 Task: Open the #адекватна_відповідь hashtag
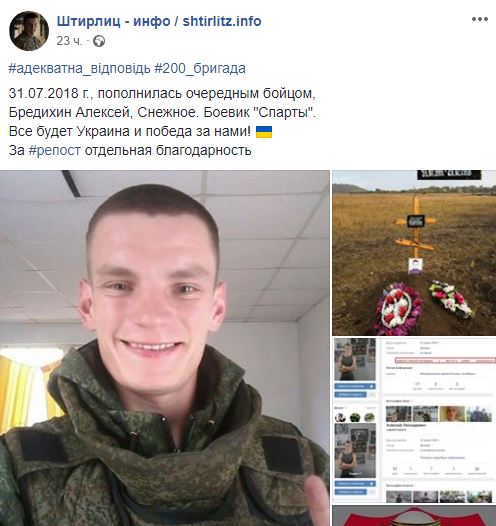point(79,68)
